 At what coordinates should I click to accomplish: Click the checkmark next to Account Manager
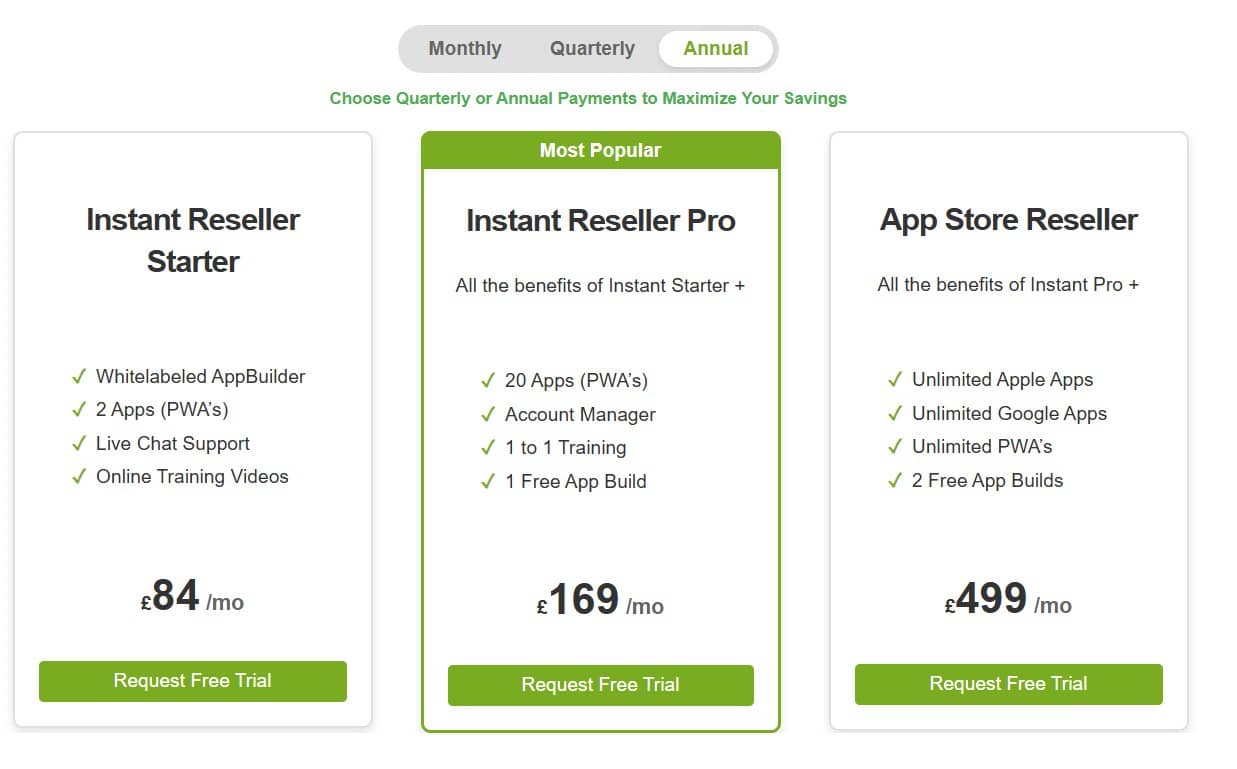[x=488, y=414]
